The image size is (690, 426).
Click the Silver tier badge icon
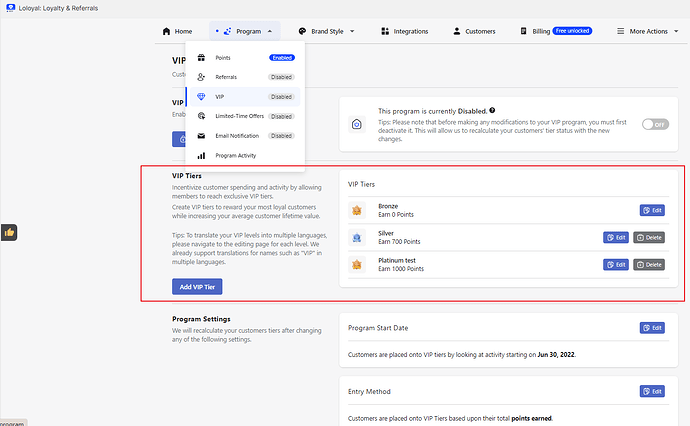(x=357, y=238)
